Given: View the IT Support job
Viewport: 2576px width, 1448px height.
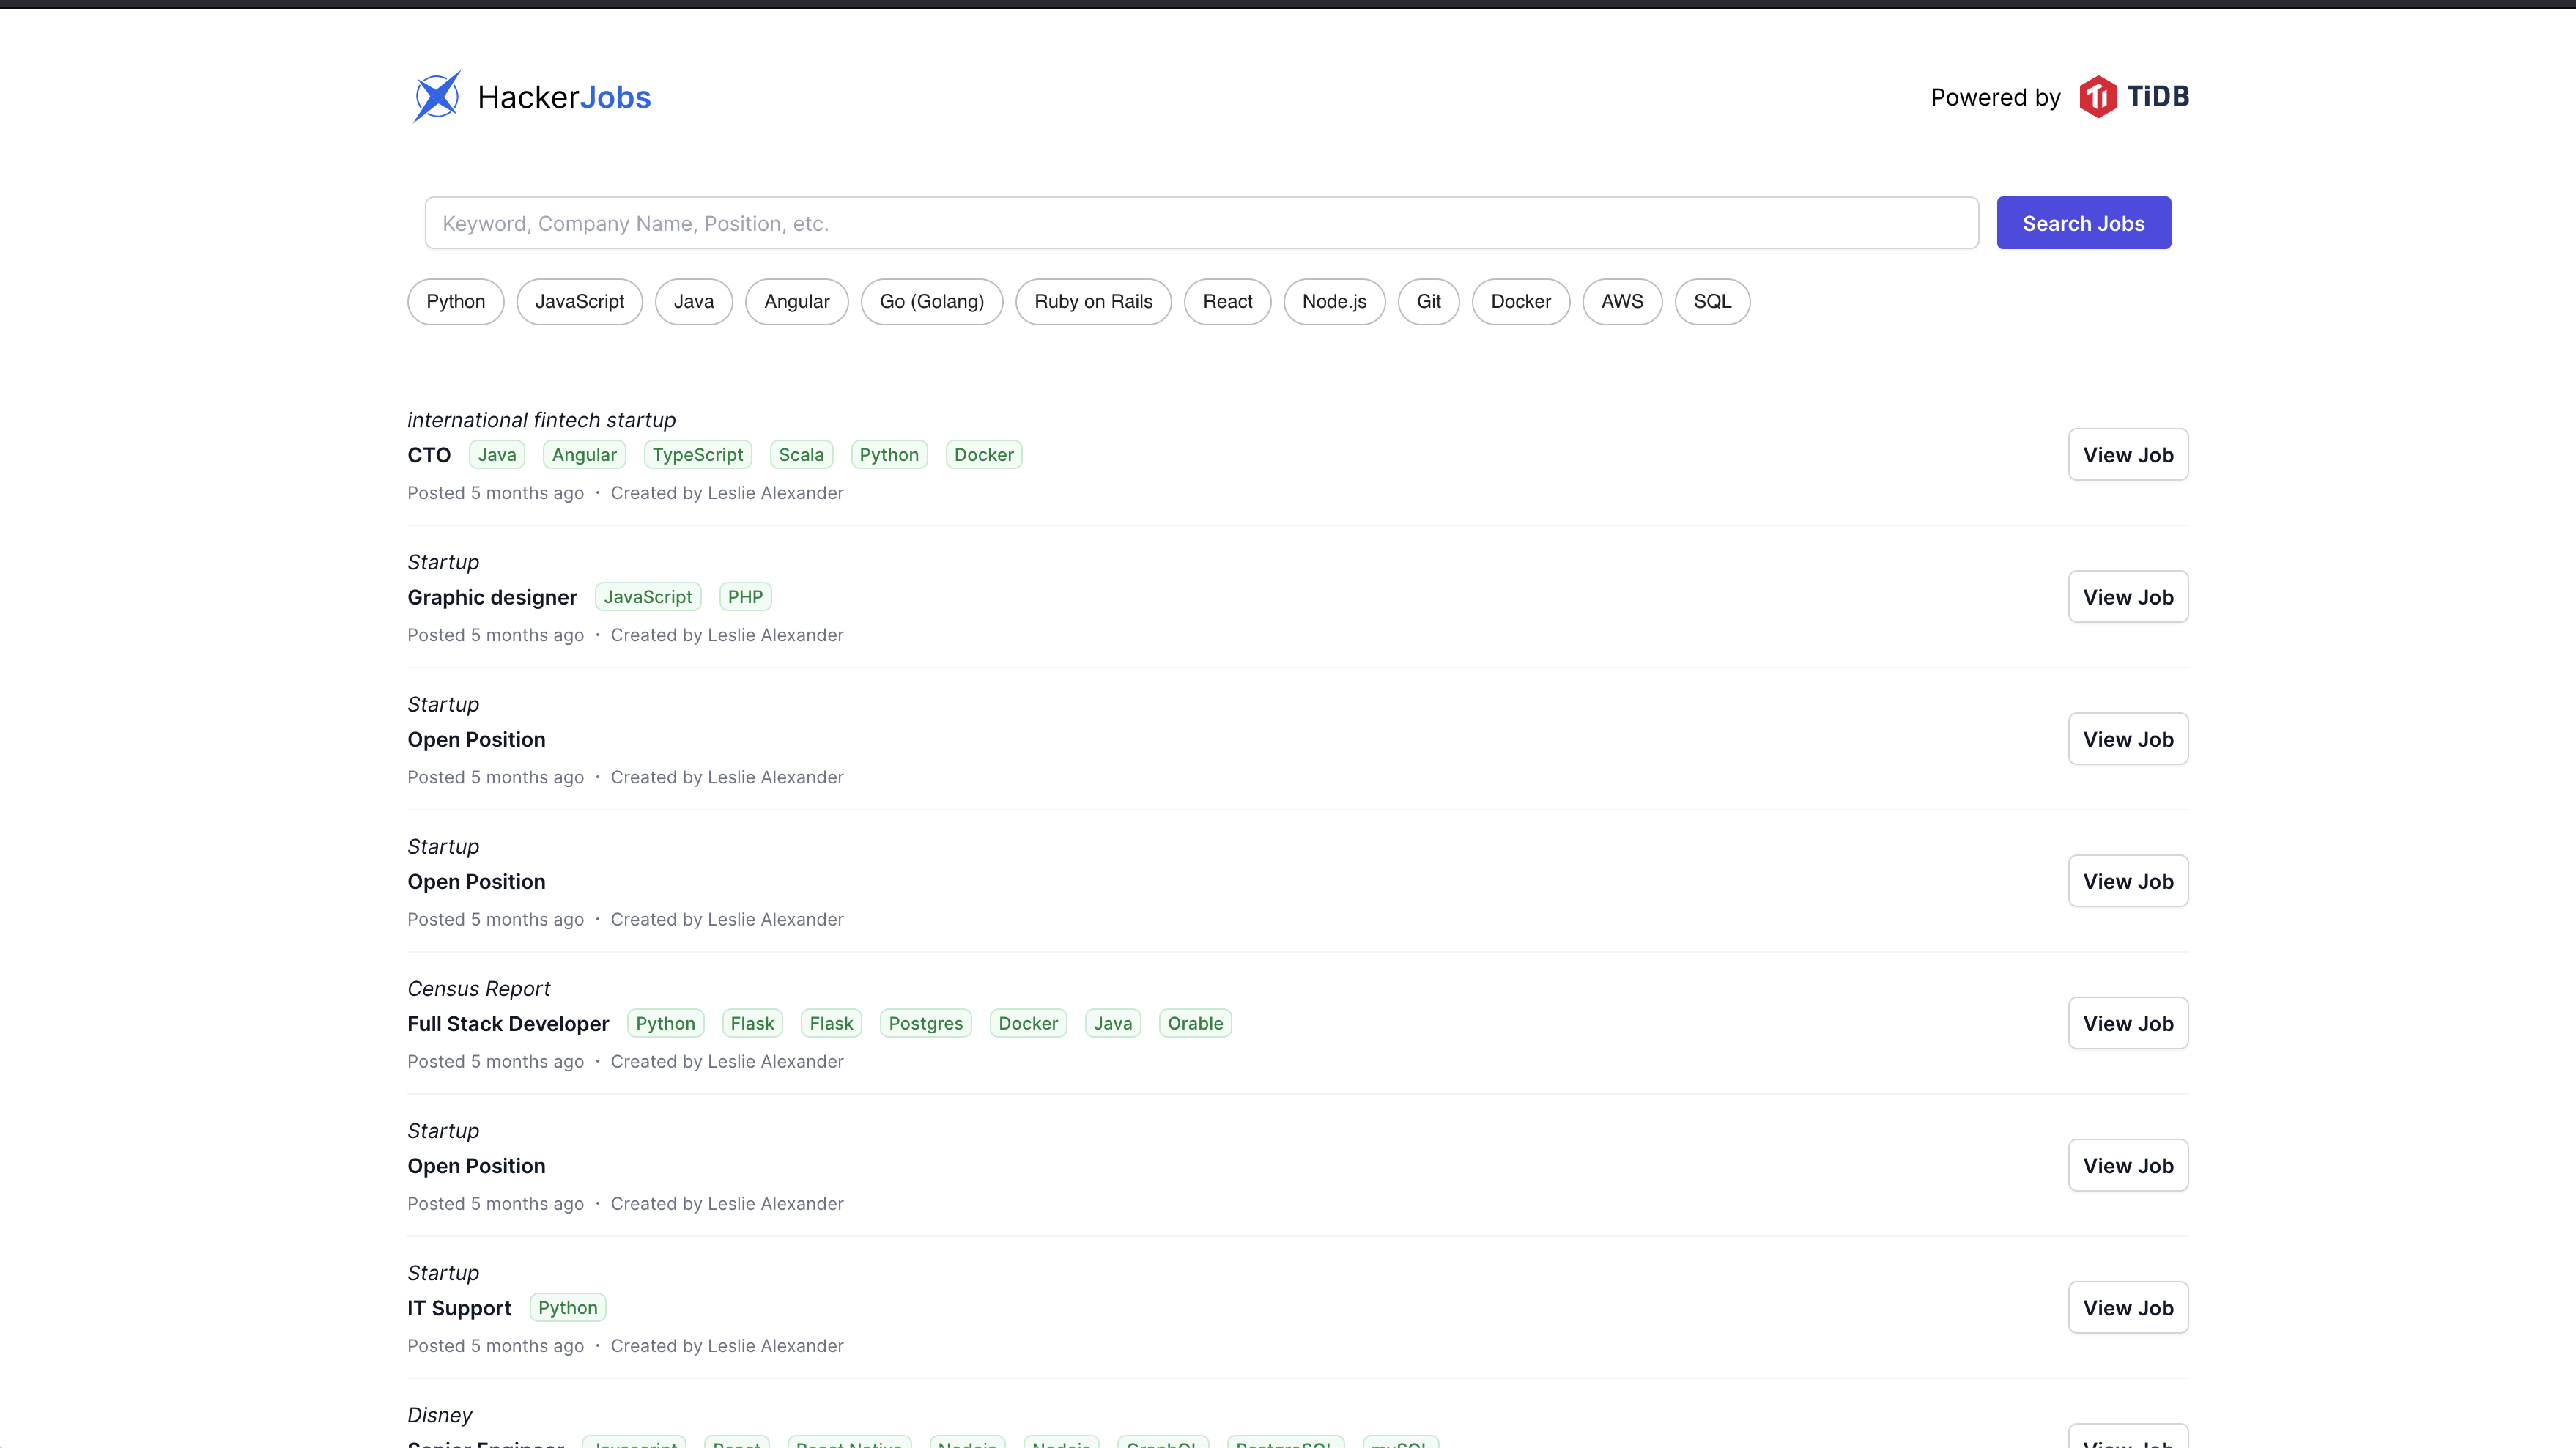Looking at the screenshot, I should (2127, 1308).
